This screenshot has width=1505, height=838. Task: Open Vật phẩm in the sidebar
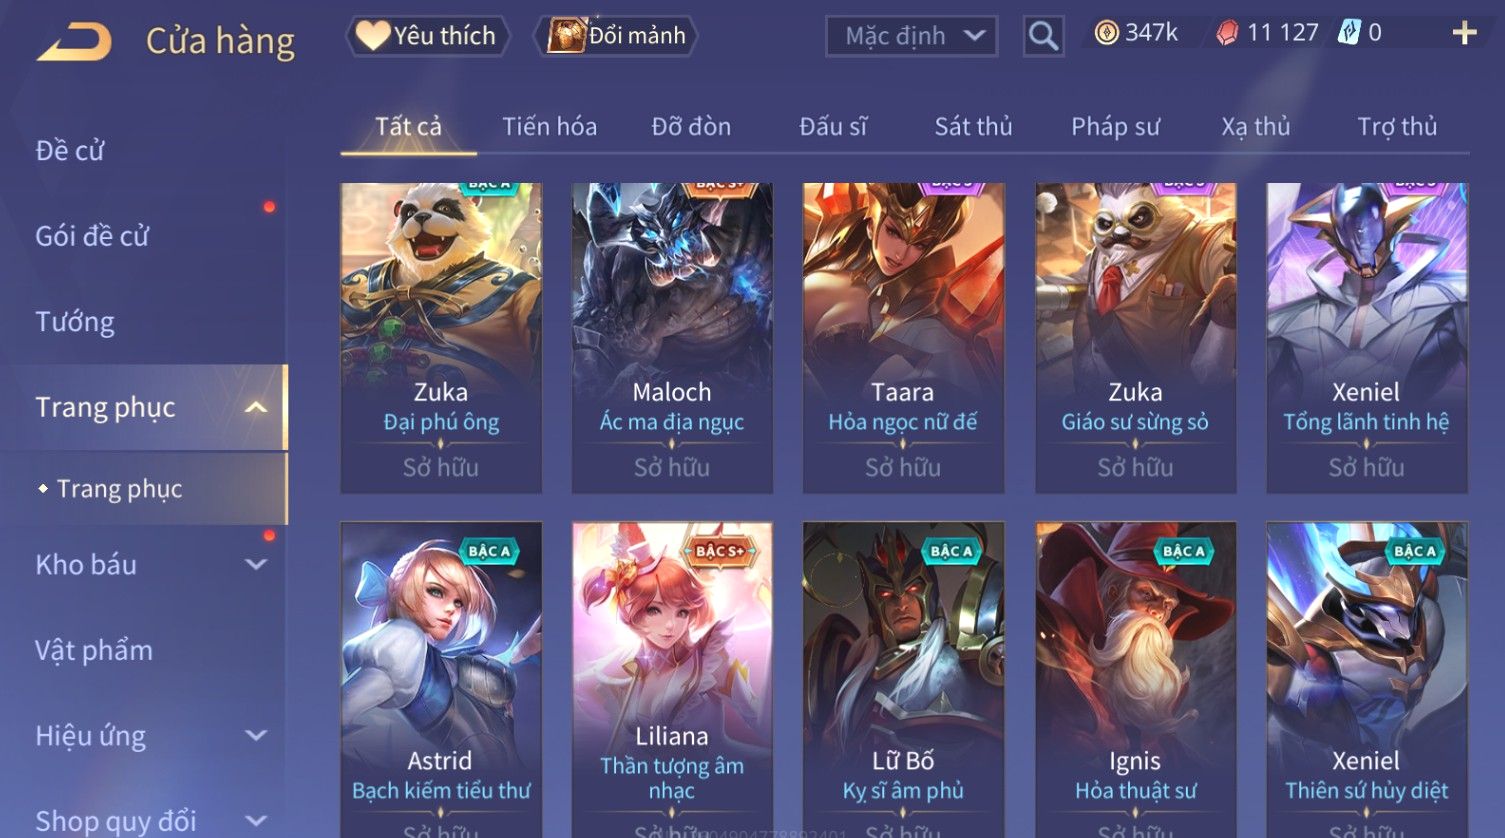[94, 650]
